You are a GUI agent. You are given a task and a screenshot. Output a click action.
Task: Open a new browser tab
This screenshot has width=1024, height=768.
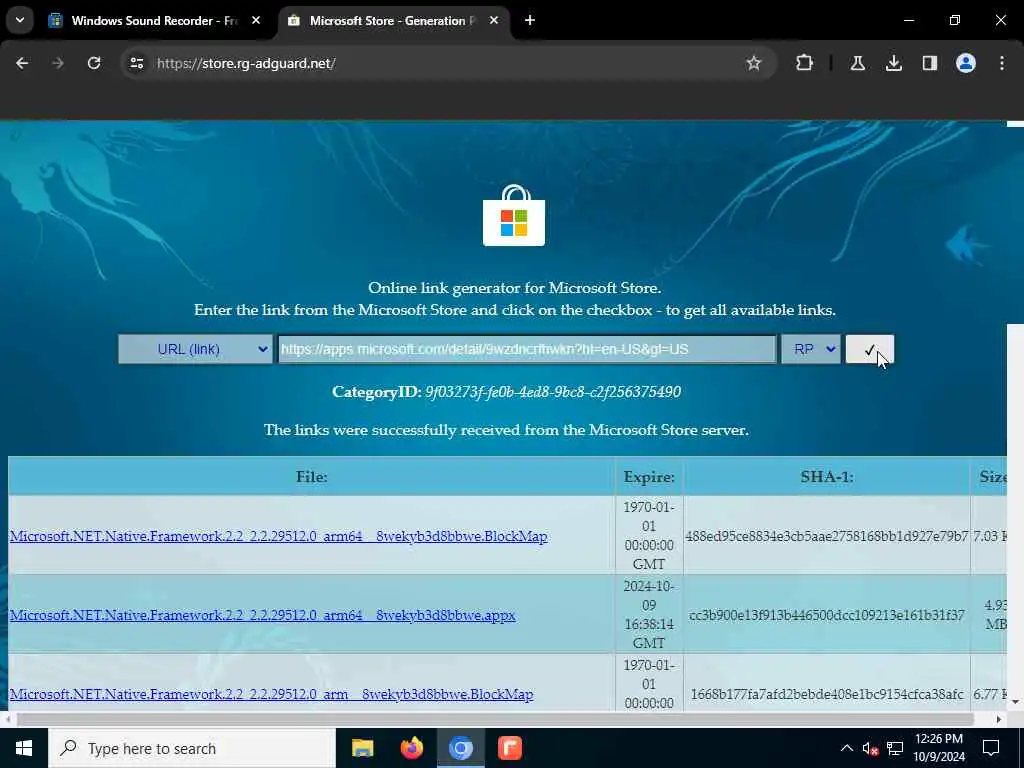pos(530,20)
